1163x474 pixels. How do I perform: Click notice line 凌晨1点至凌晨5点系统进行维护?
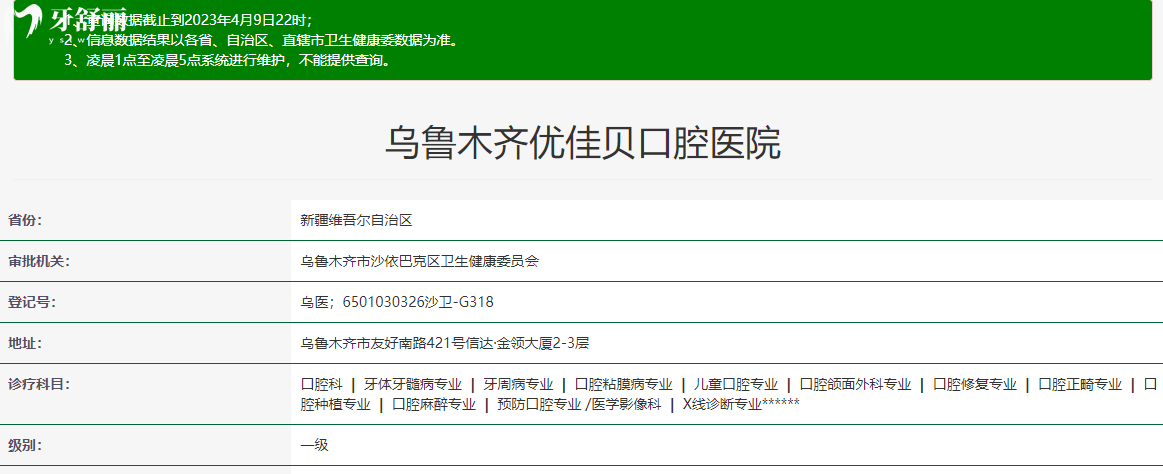227,60
